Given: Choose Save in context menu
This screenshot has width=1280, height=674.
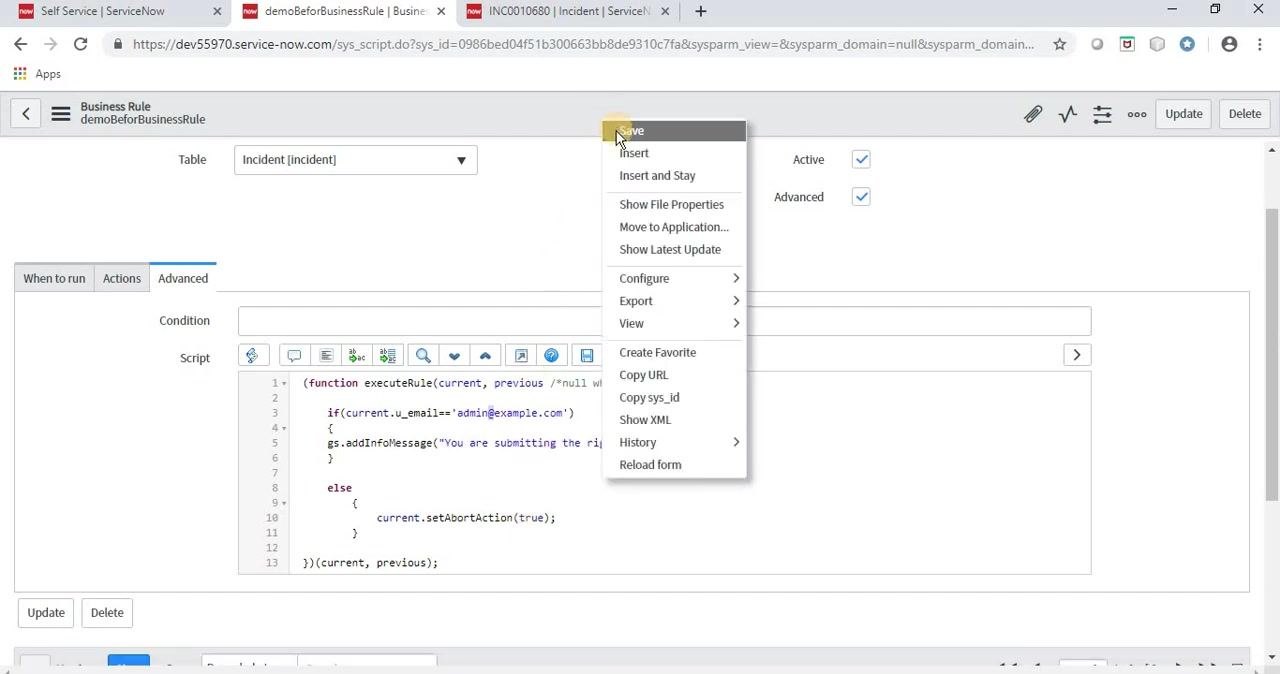Looking at the screenshot, I should 675,131.
